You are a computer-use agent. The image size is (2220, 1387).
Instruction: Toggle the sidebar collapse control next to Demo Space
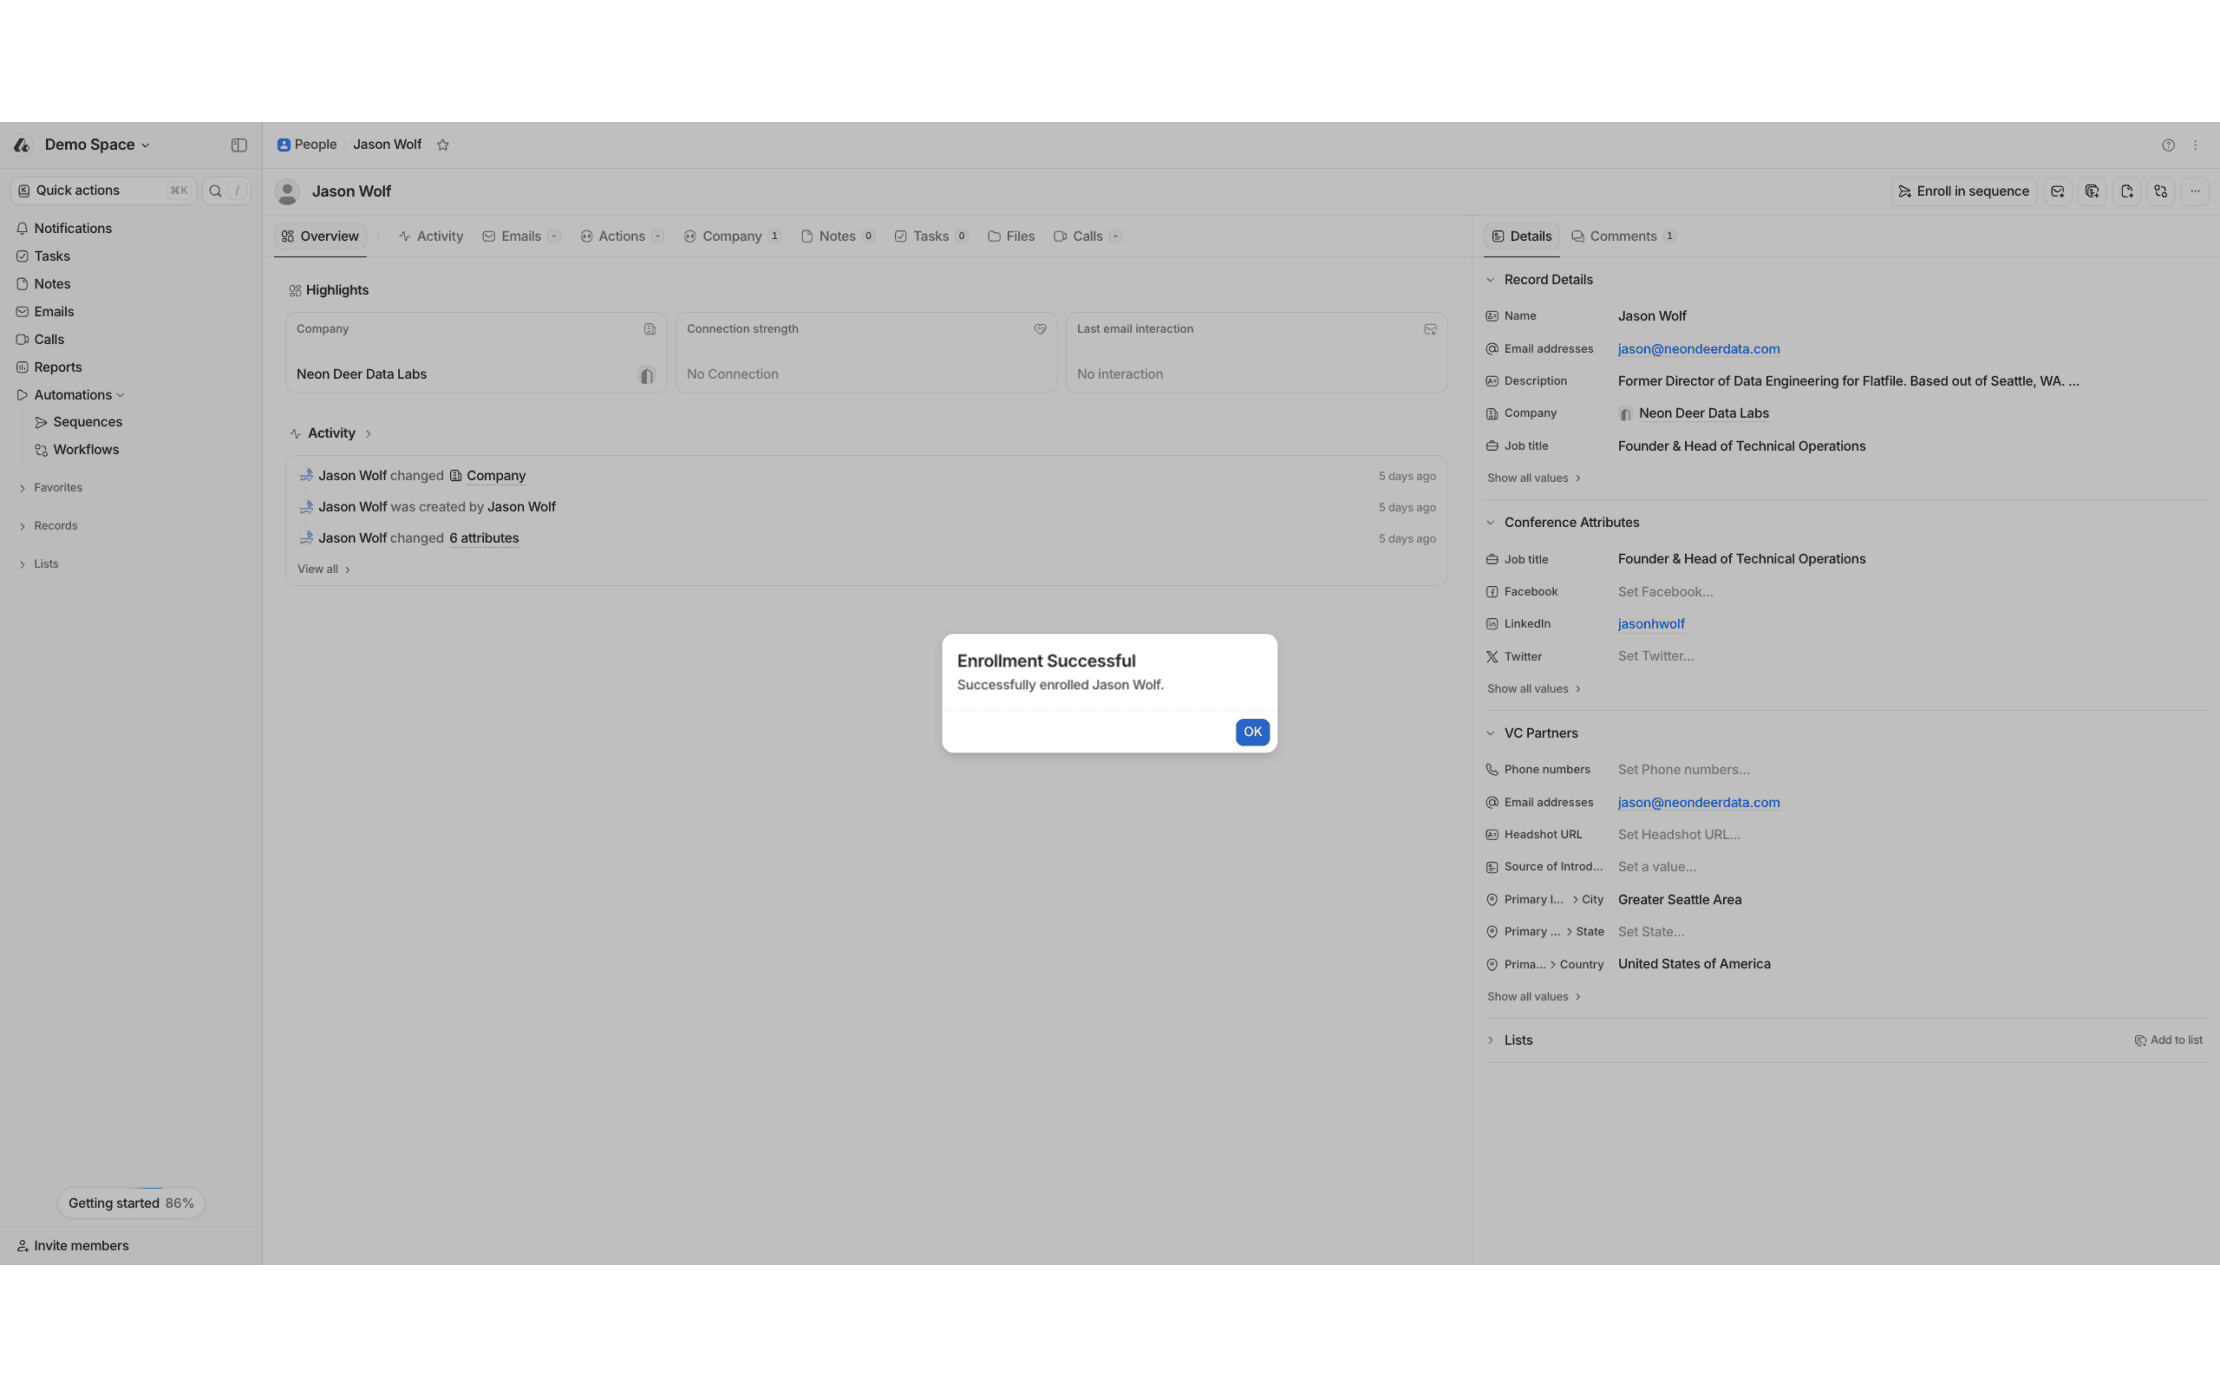pyautogui.click(x=238, y=145)
